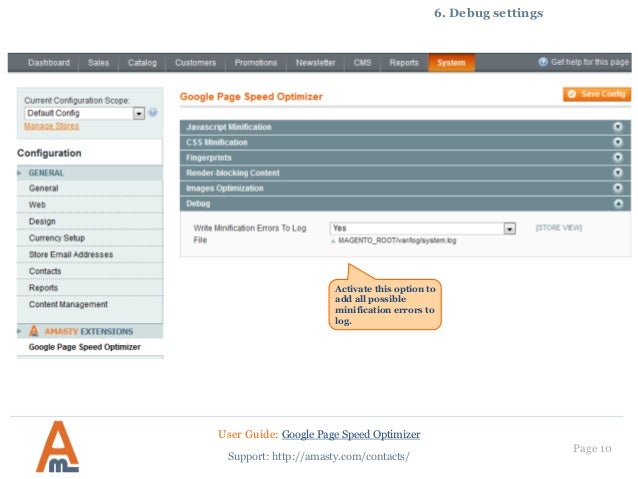638x479 pixels.
Task: Click the help icon beside Get help for this page
Action: 543,62
